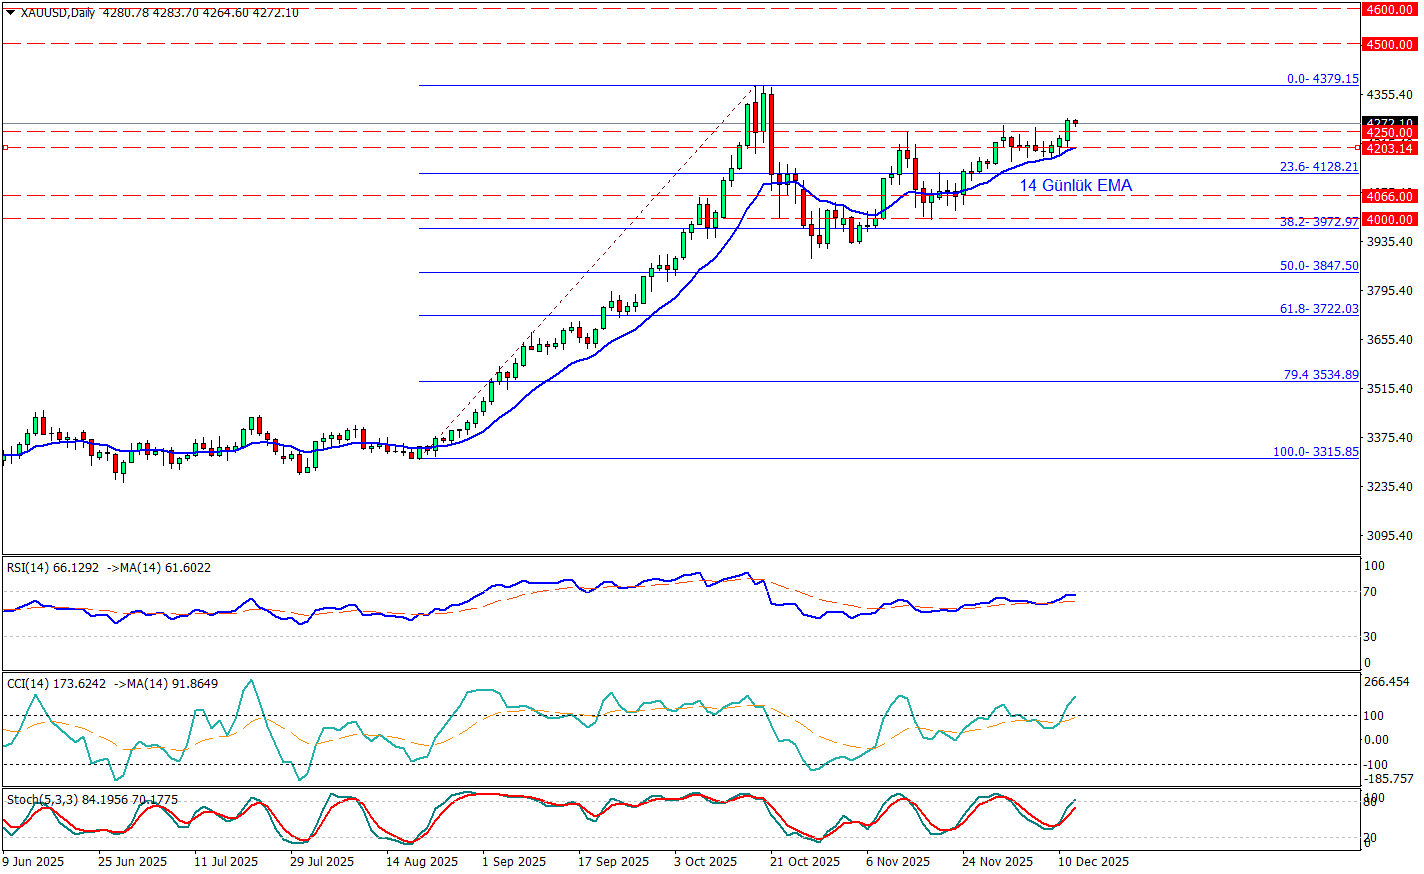Screen dimensions: 1424x874
Task: Select the red 4500.00 price label
Action: [1389, 44]
